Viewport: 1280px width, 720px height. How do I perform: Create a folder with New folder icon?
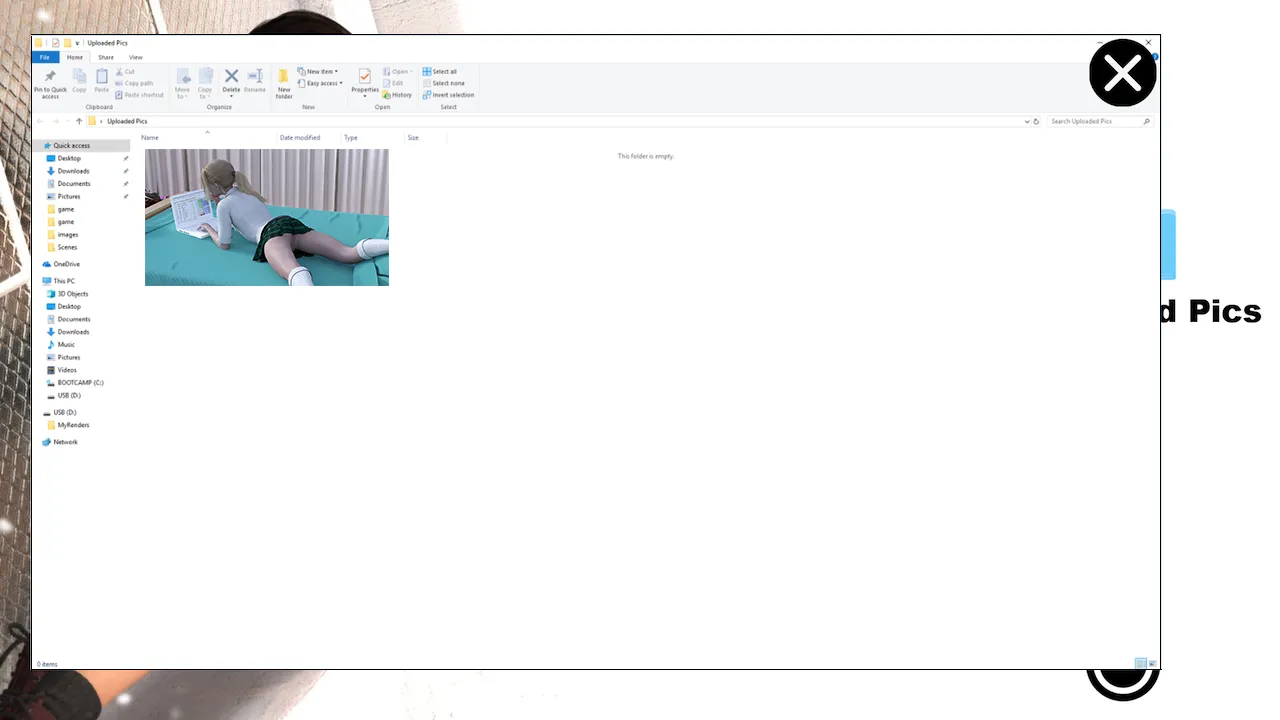coord(284,78)
